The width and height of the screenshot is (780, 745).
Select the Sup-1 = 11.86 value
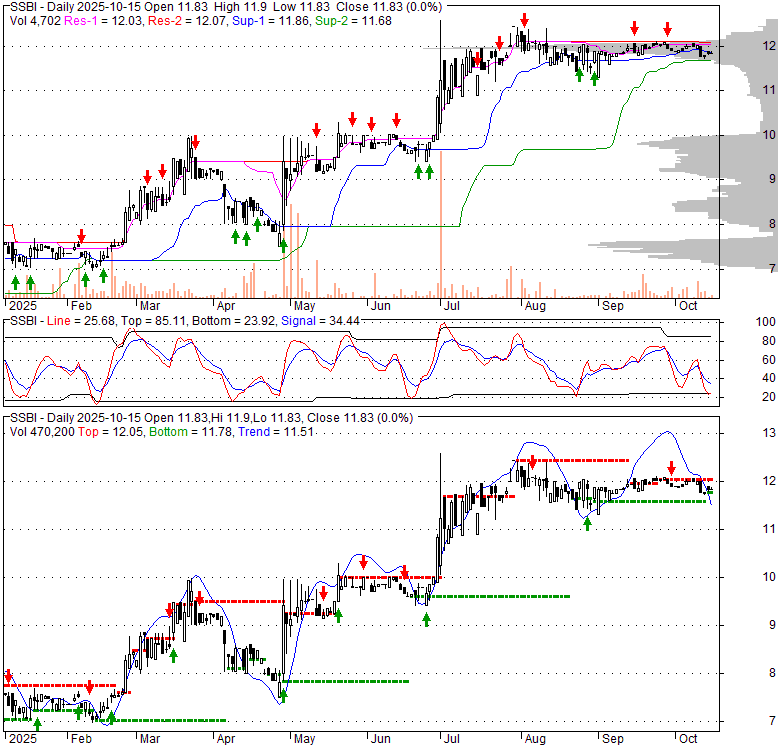click(271, 21)
